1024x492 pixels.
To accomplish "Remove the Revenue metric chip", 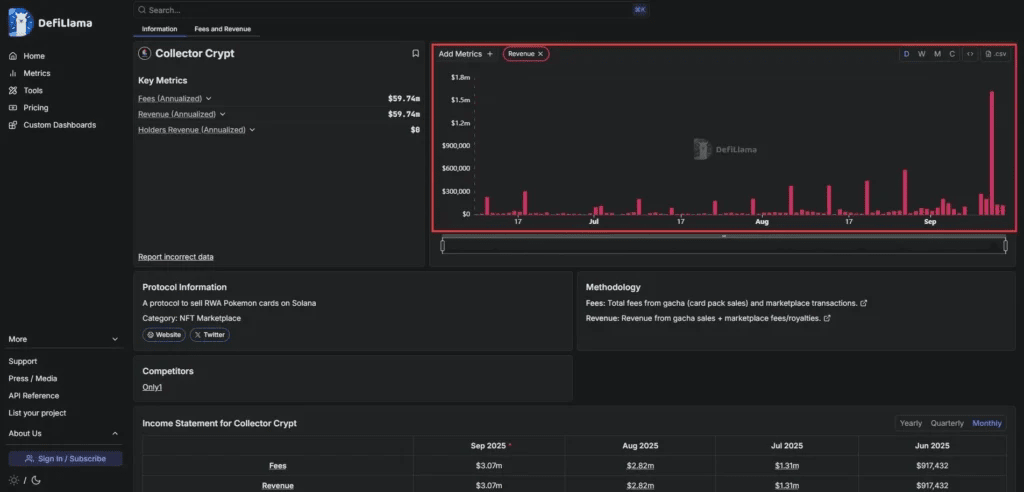I will coord(540,54).
